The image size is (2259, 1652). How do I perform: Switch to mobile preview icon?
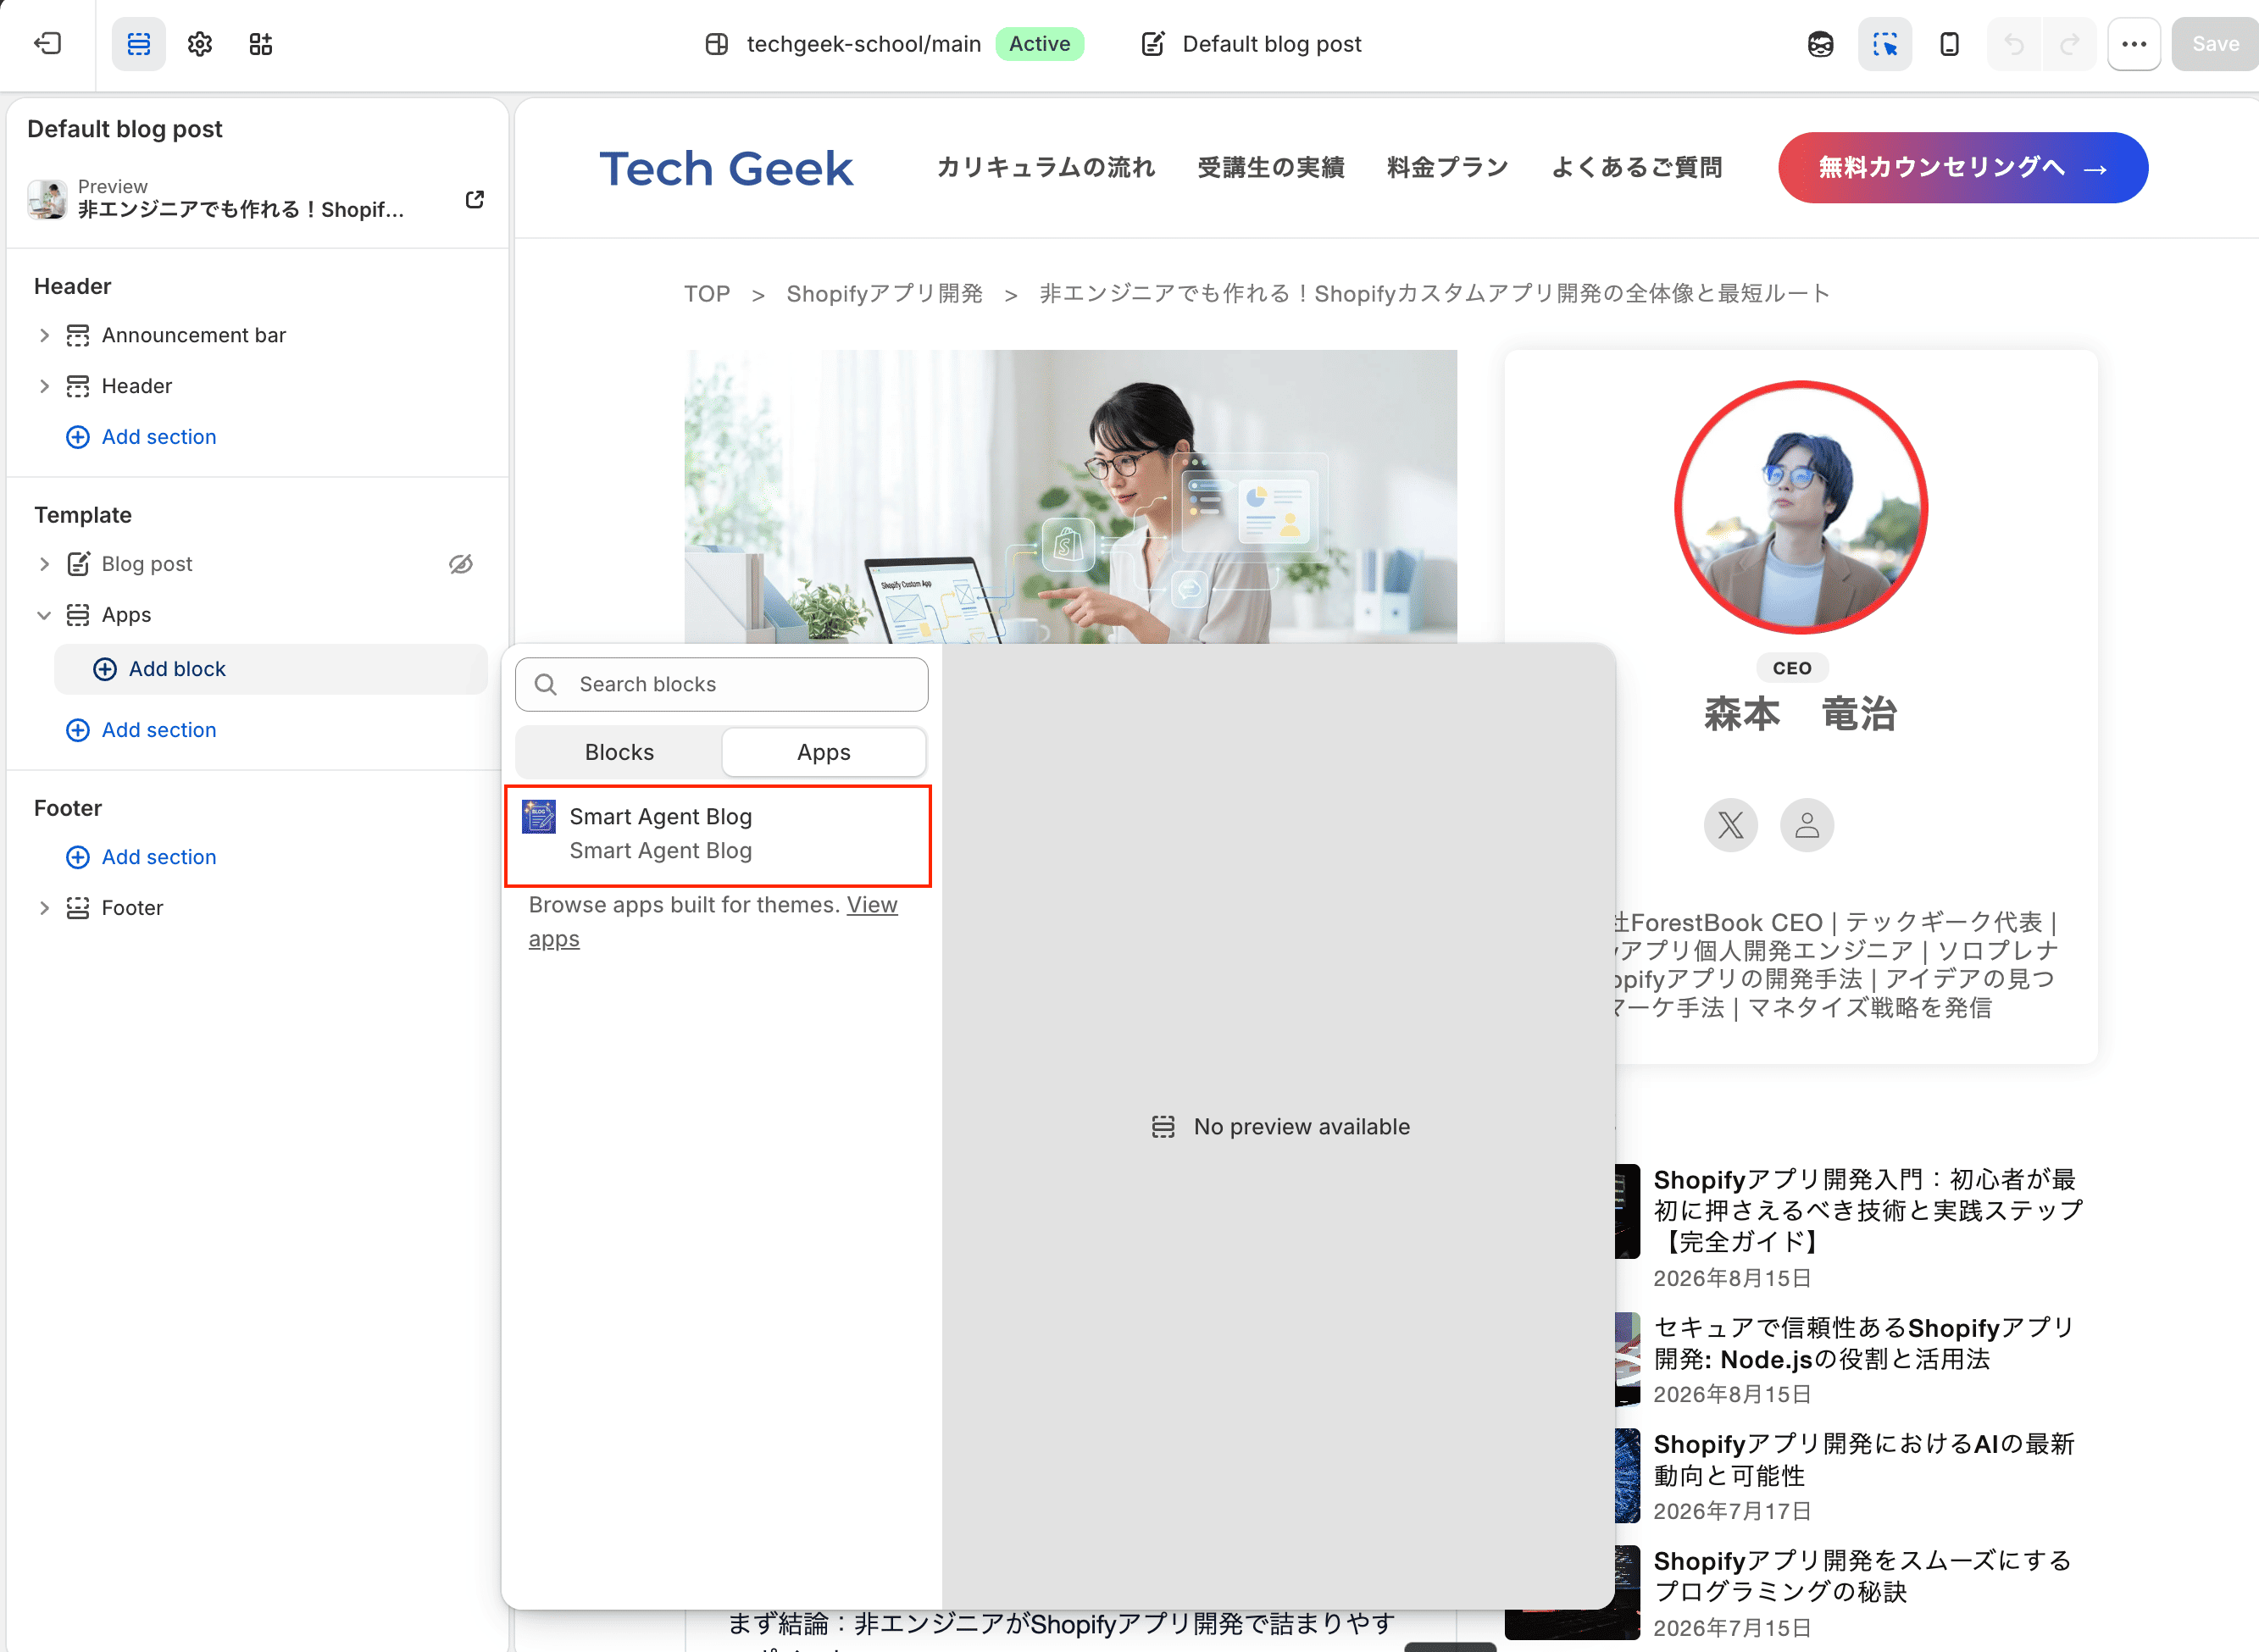pos(1948,44)
